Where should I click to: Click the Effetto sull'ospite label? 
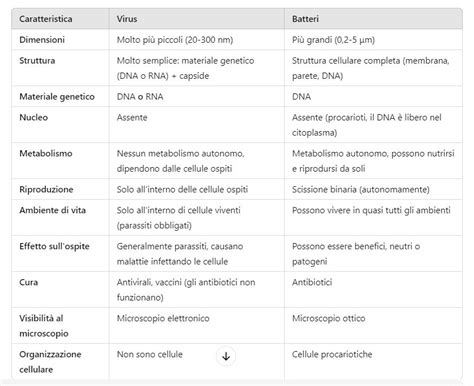[x=54, y=246]
